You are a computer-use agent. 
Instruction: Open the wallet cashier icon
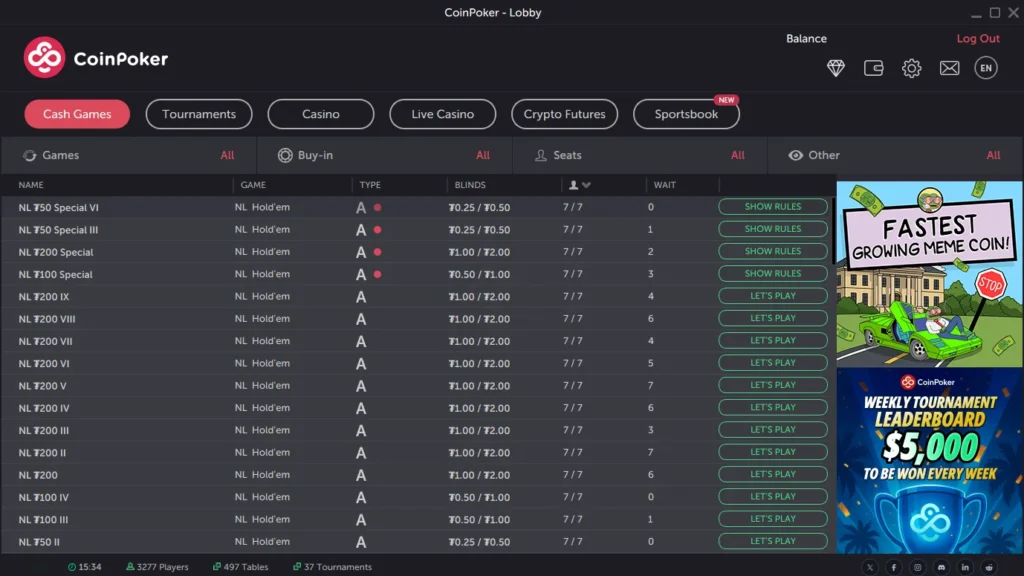coord(873,68)
